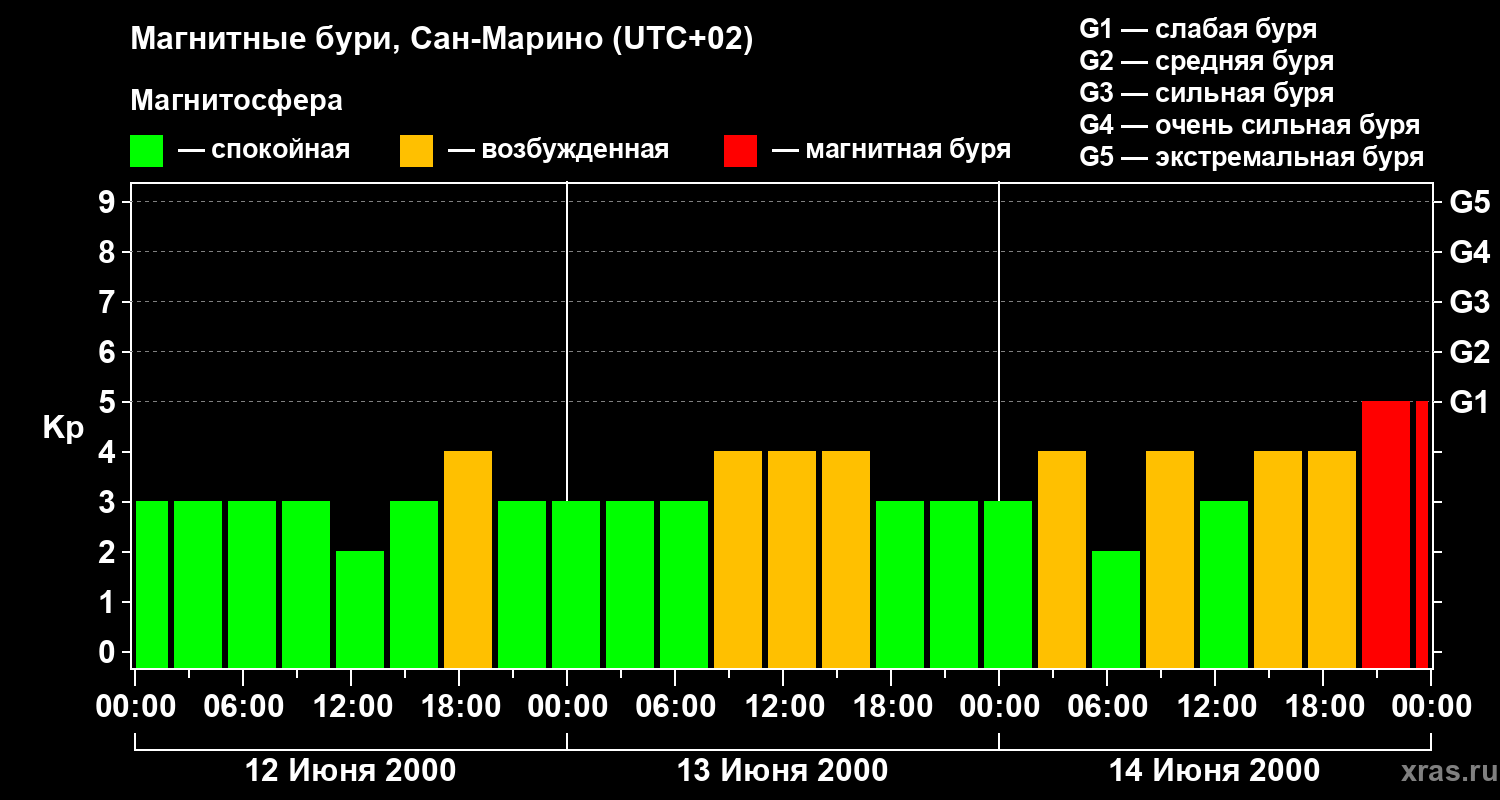Click the Kp axis value '0'
This screenshot has height=800, width=1500.
tap(109, 652)
